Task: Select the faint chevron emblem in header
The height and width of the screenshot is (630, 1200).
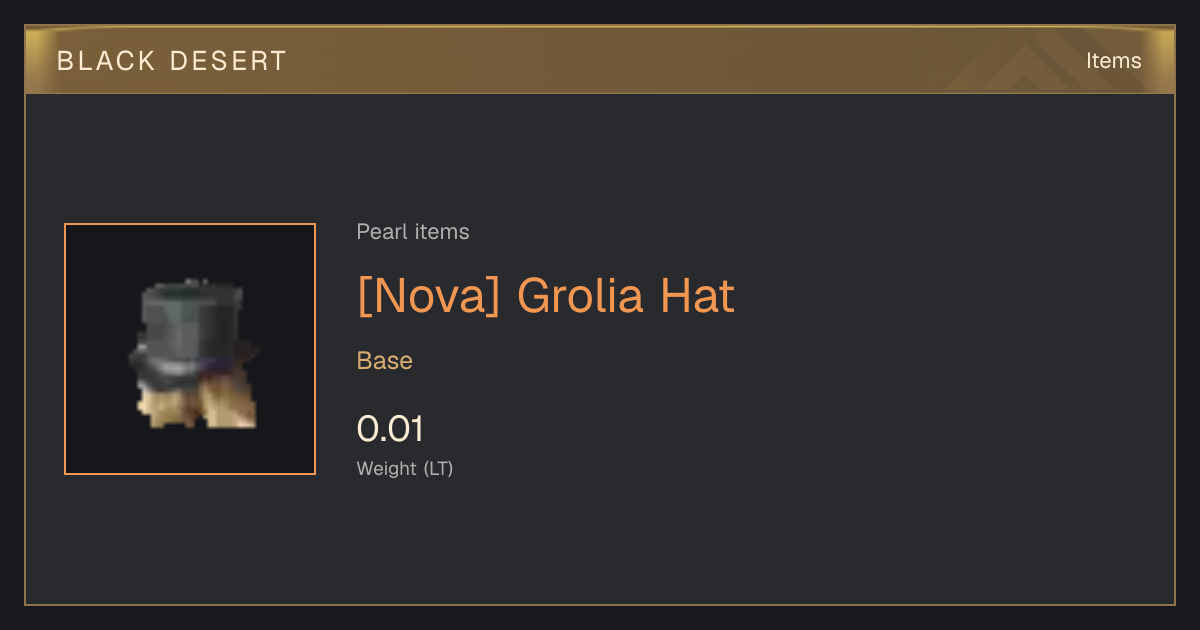Action: 1030,60
